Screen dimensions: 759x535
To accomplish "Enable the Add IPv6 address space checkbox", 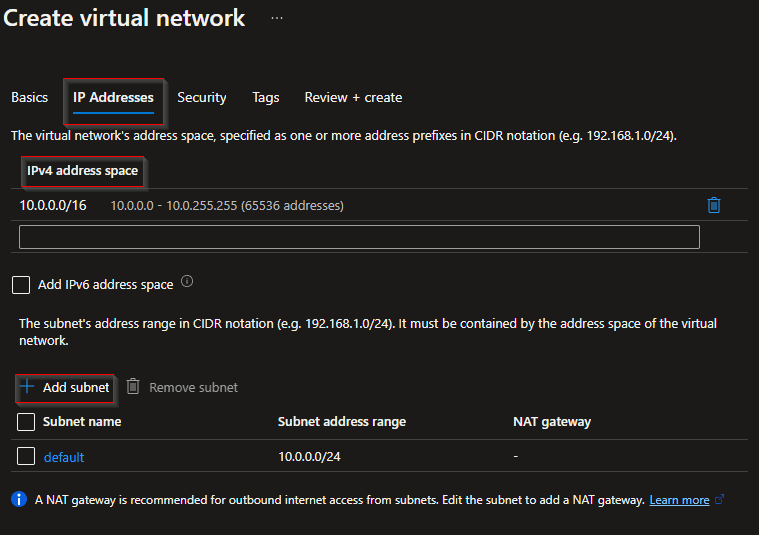I will [21, 285].
